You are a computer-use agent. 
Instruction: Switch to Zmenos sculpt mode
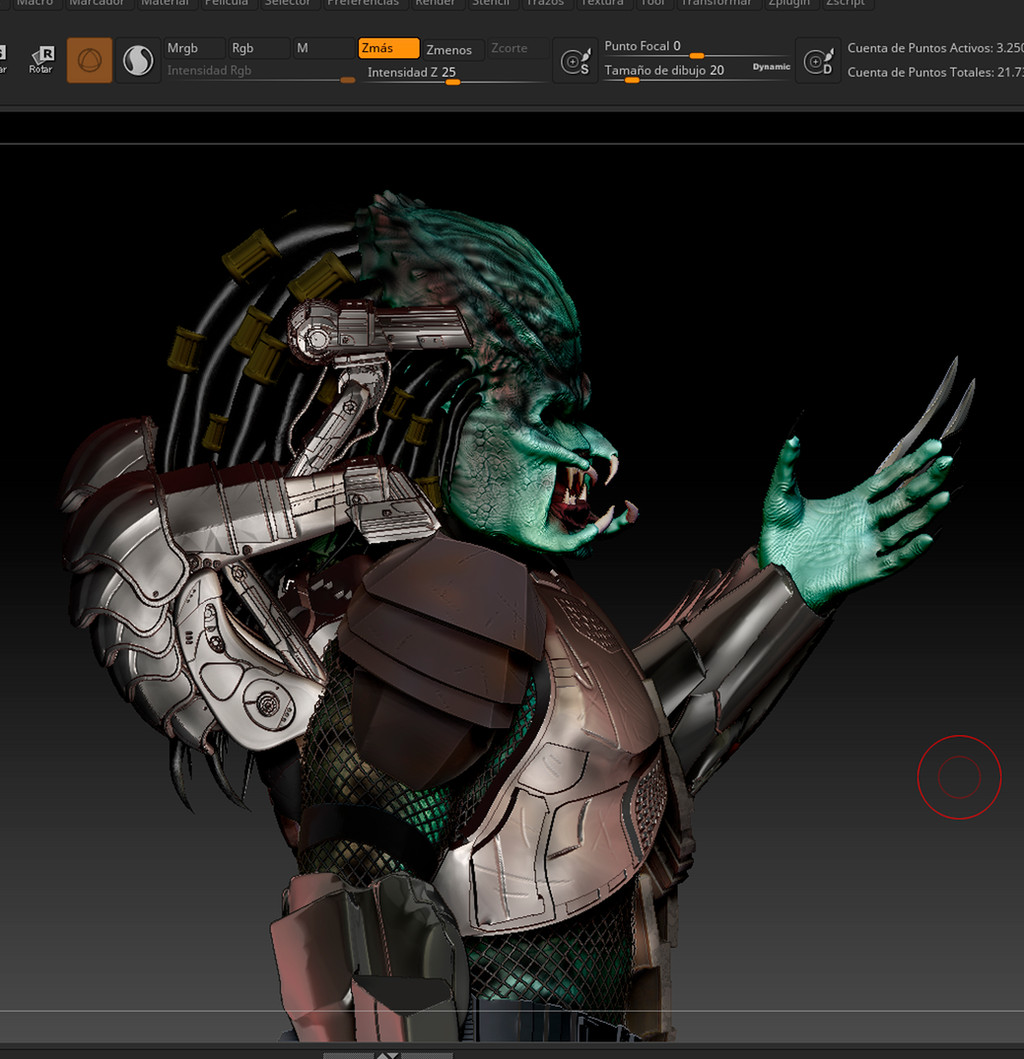(453, 49)
